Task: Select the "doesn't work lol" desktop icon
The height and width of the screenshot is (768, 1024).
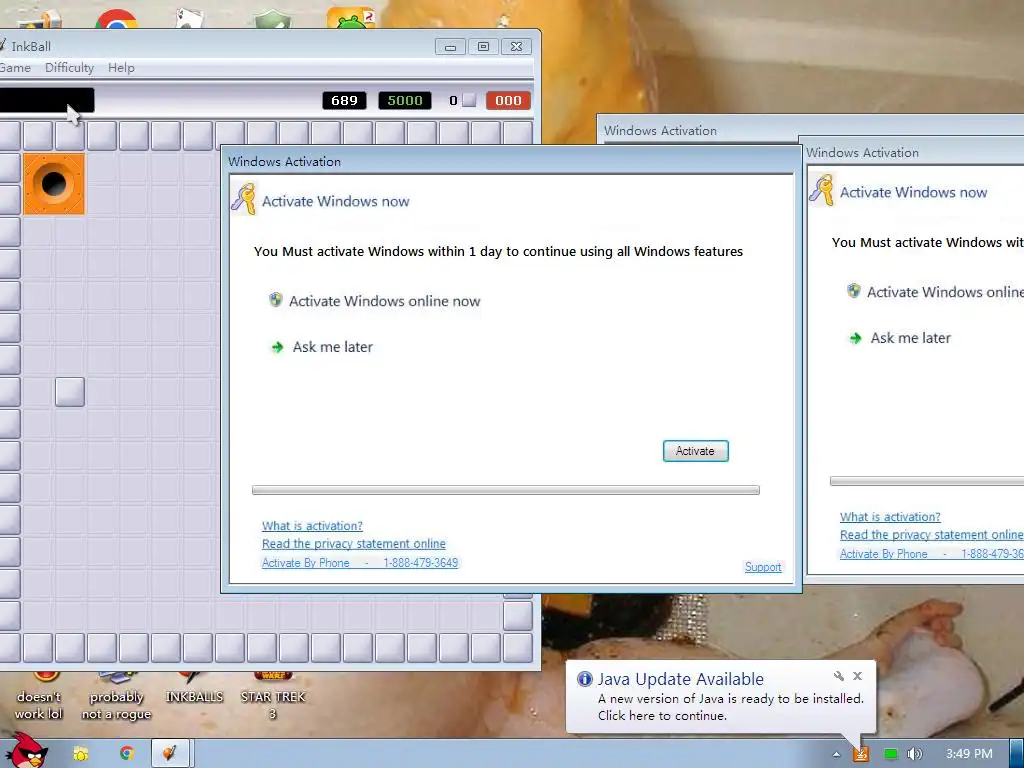Action: [x=39, y=697]
